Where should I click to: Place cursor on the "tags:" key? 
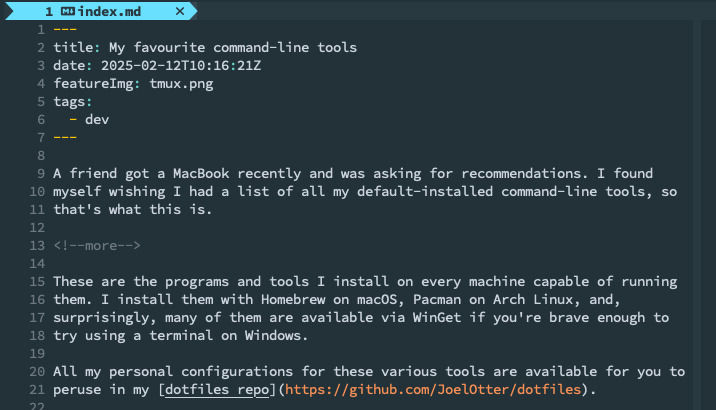click(x=72, y=101)
